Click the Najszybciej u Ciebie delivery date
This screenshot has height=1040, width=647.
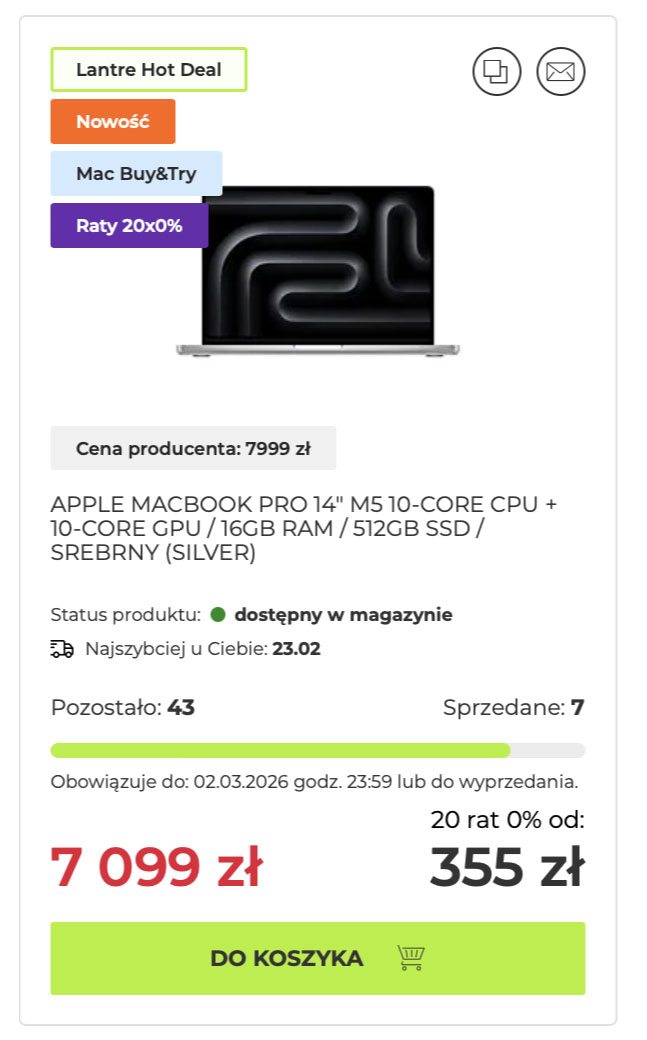(x=296, y=649)
